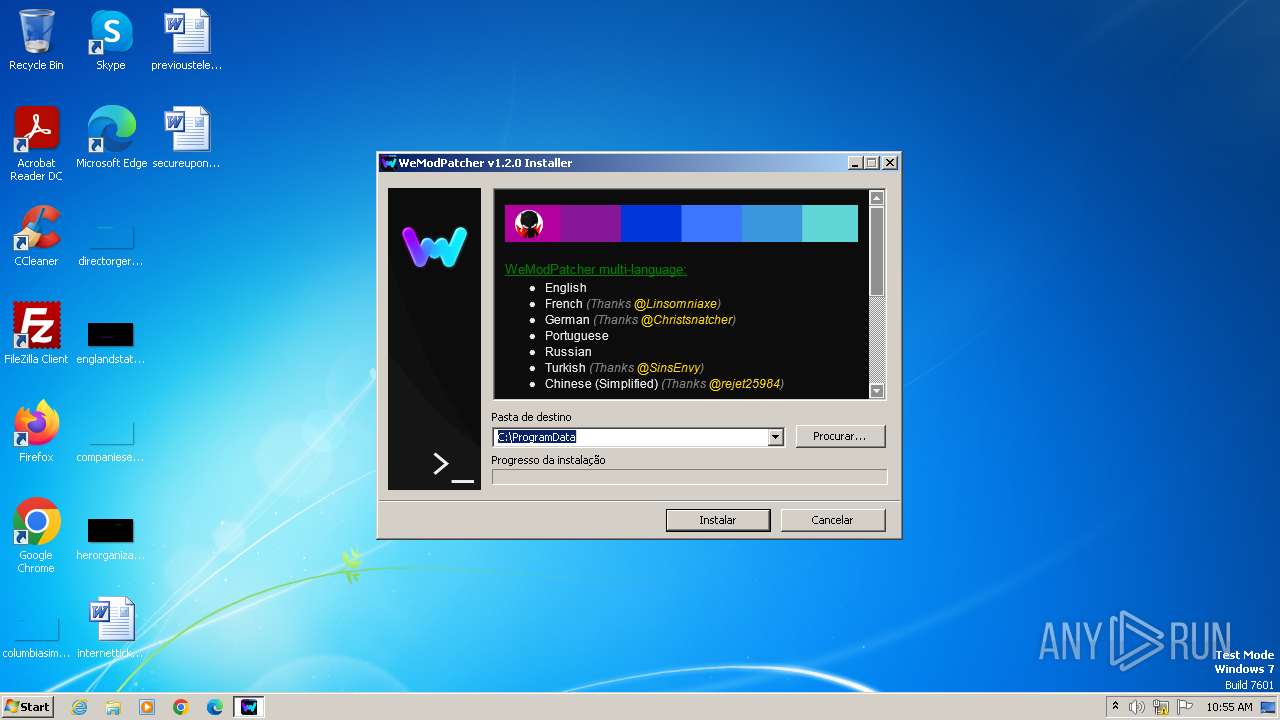Show hidden system tray icons
The width and height of the screenshot is (1280, 720).
click(x=1115, y=706)
